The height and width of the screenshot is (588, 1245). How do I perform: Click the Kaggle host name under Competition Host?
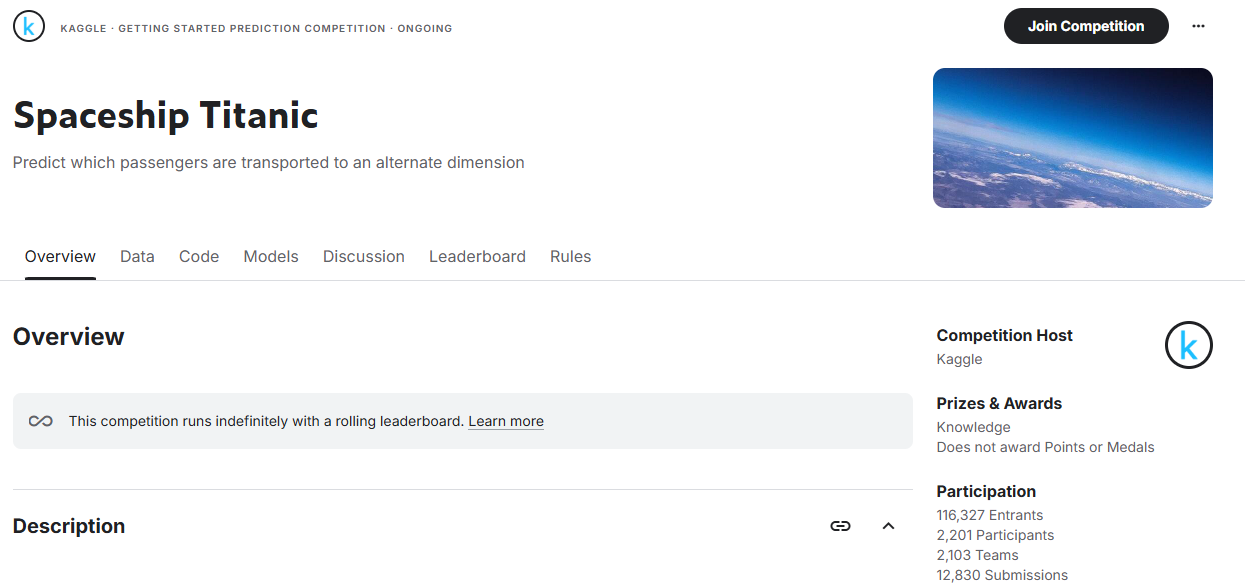[959, 359]
